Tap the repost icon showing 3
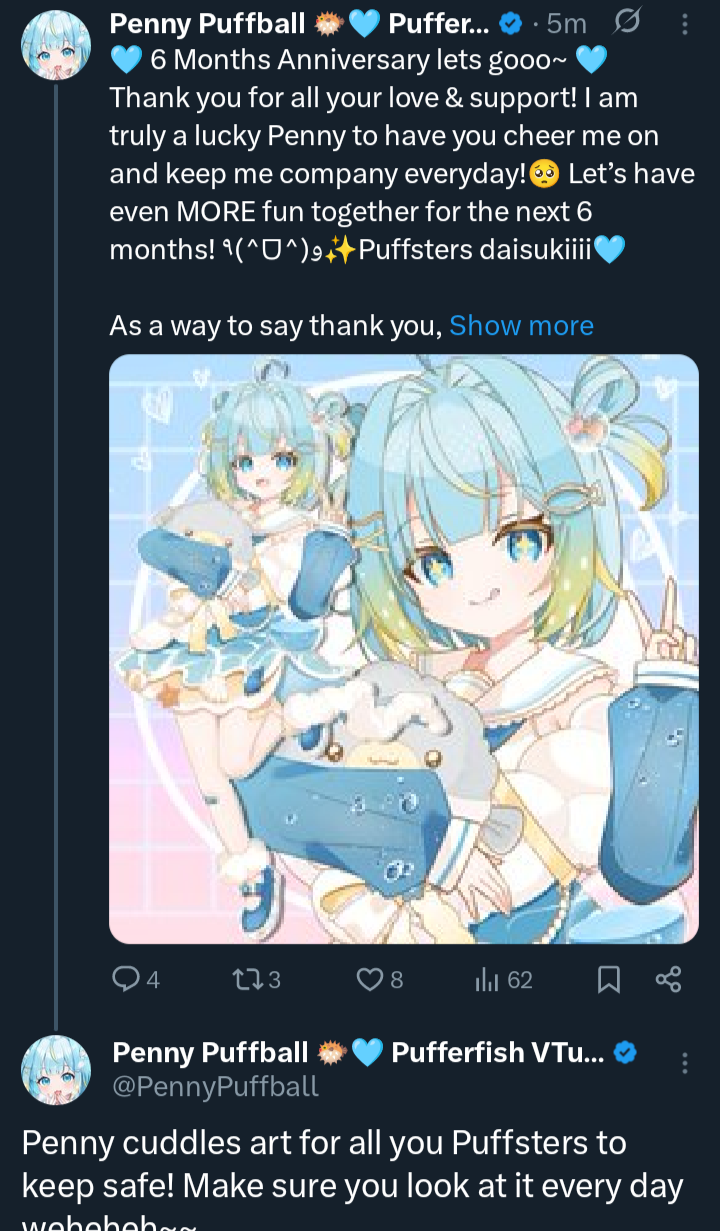 [x=256, y=979]
